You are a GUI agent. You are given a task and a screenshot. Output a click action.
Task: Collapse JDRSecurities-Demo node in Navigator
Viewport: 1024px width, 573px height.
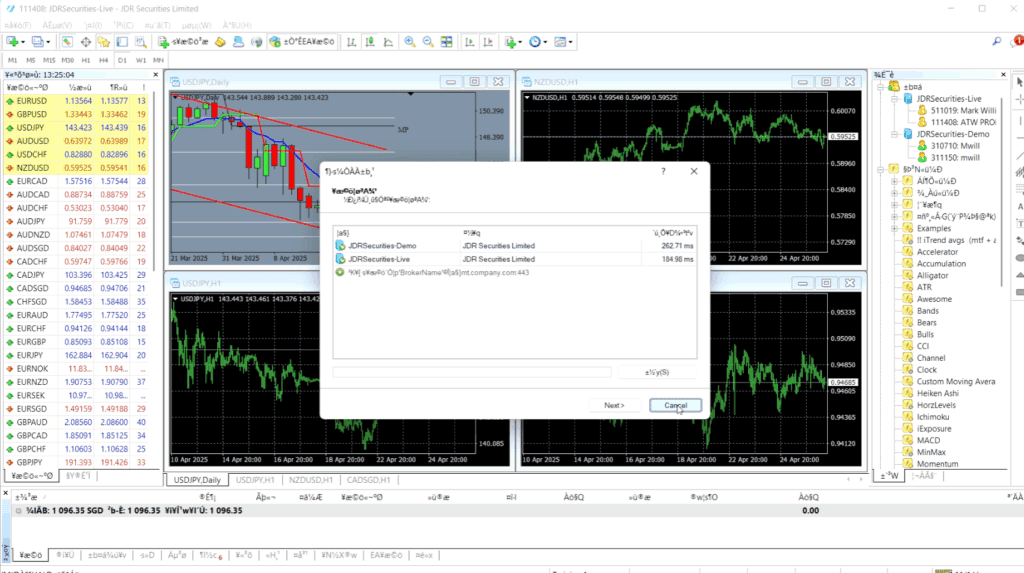895,134
